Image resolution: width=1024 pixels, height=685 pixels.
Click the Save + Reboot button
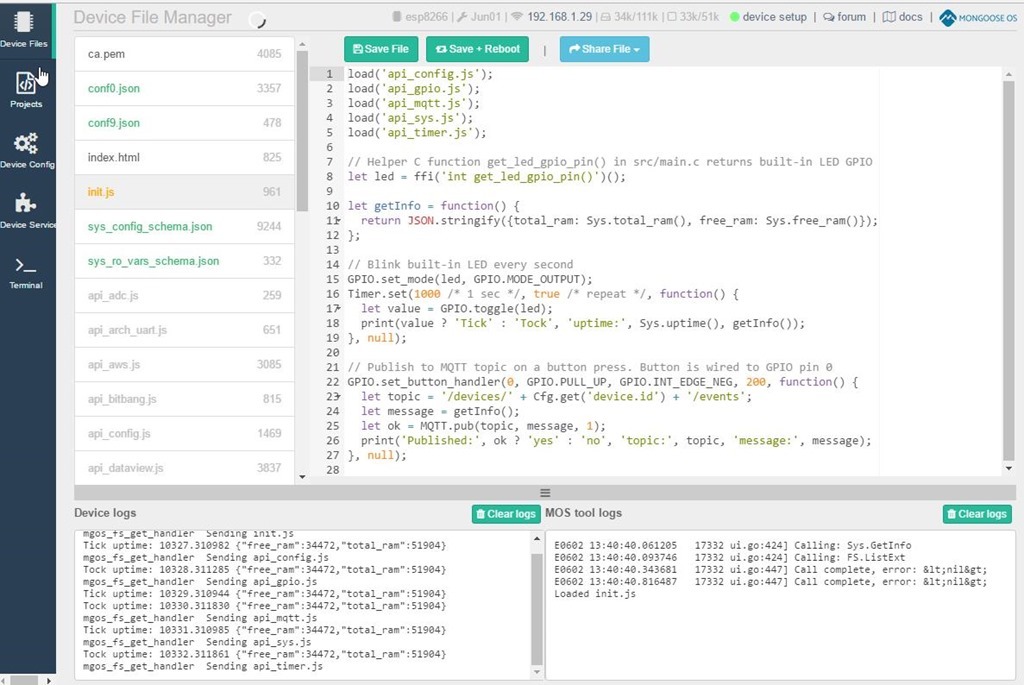(477, 49)
